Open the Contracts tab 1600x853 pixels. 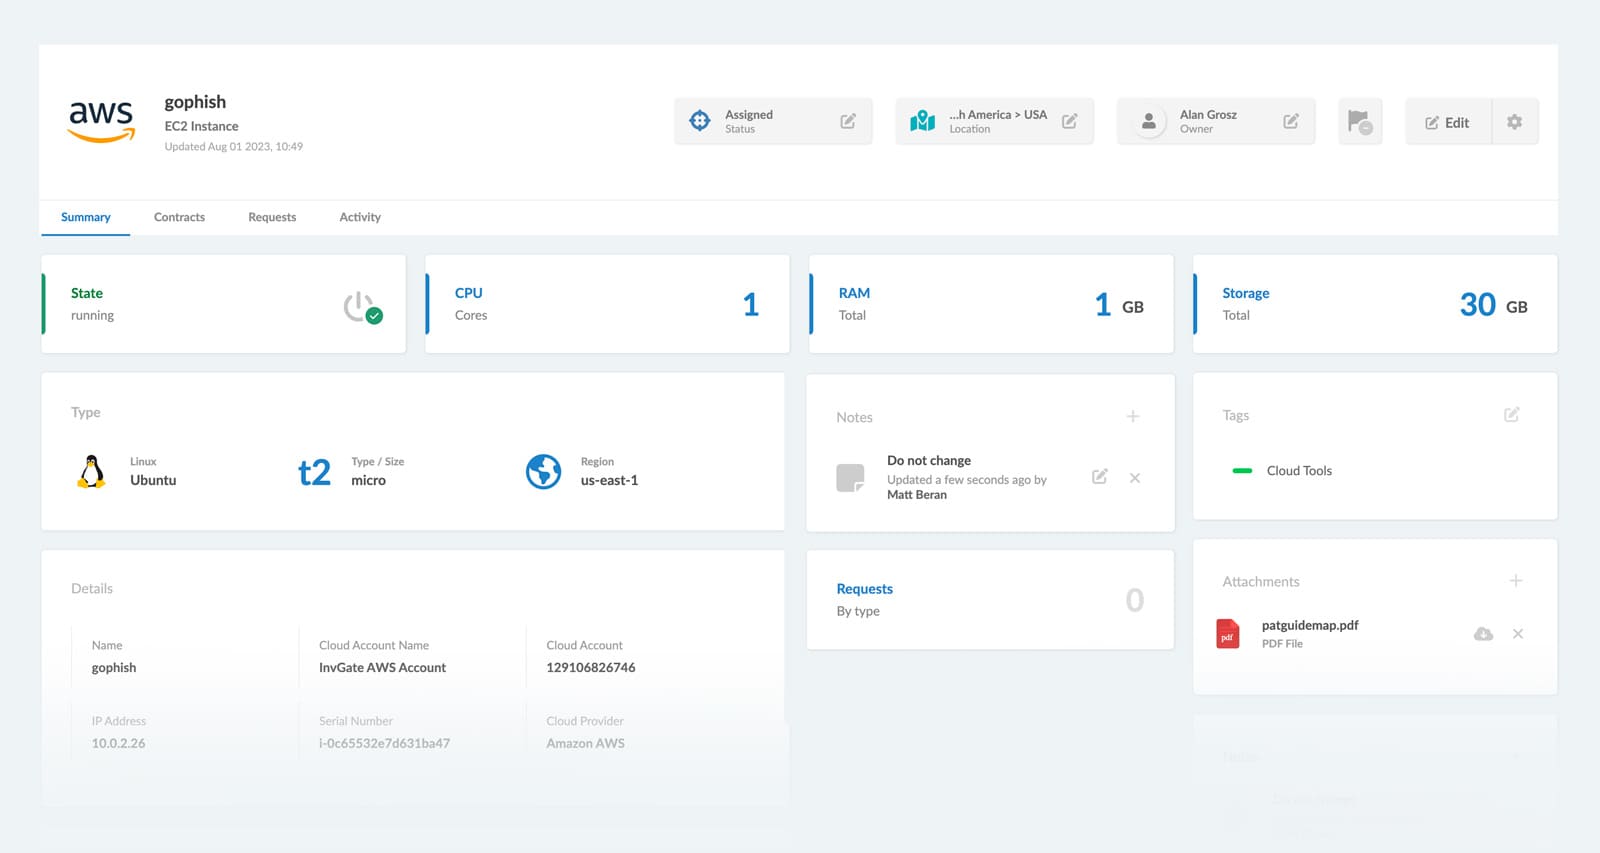(x=179, y=217)
